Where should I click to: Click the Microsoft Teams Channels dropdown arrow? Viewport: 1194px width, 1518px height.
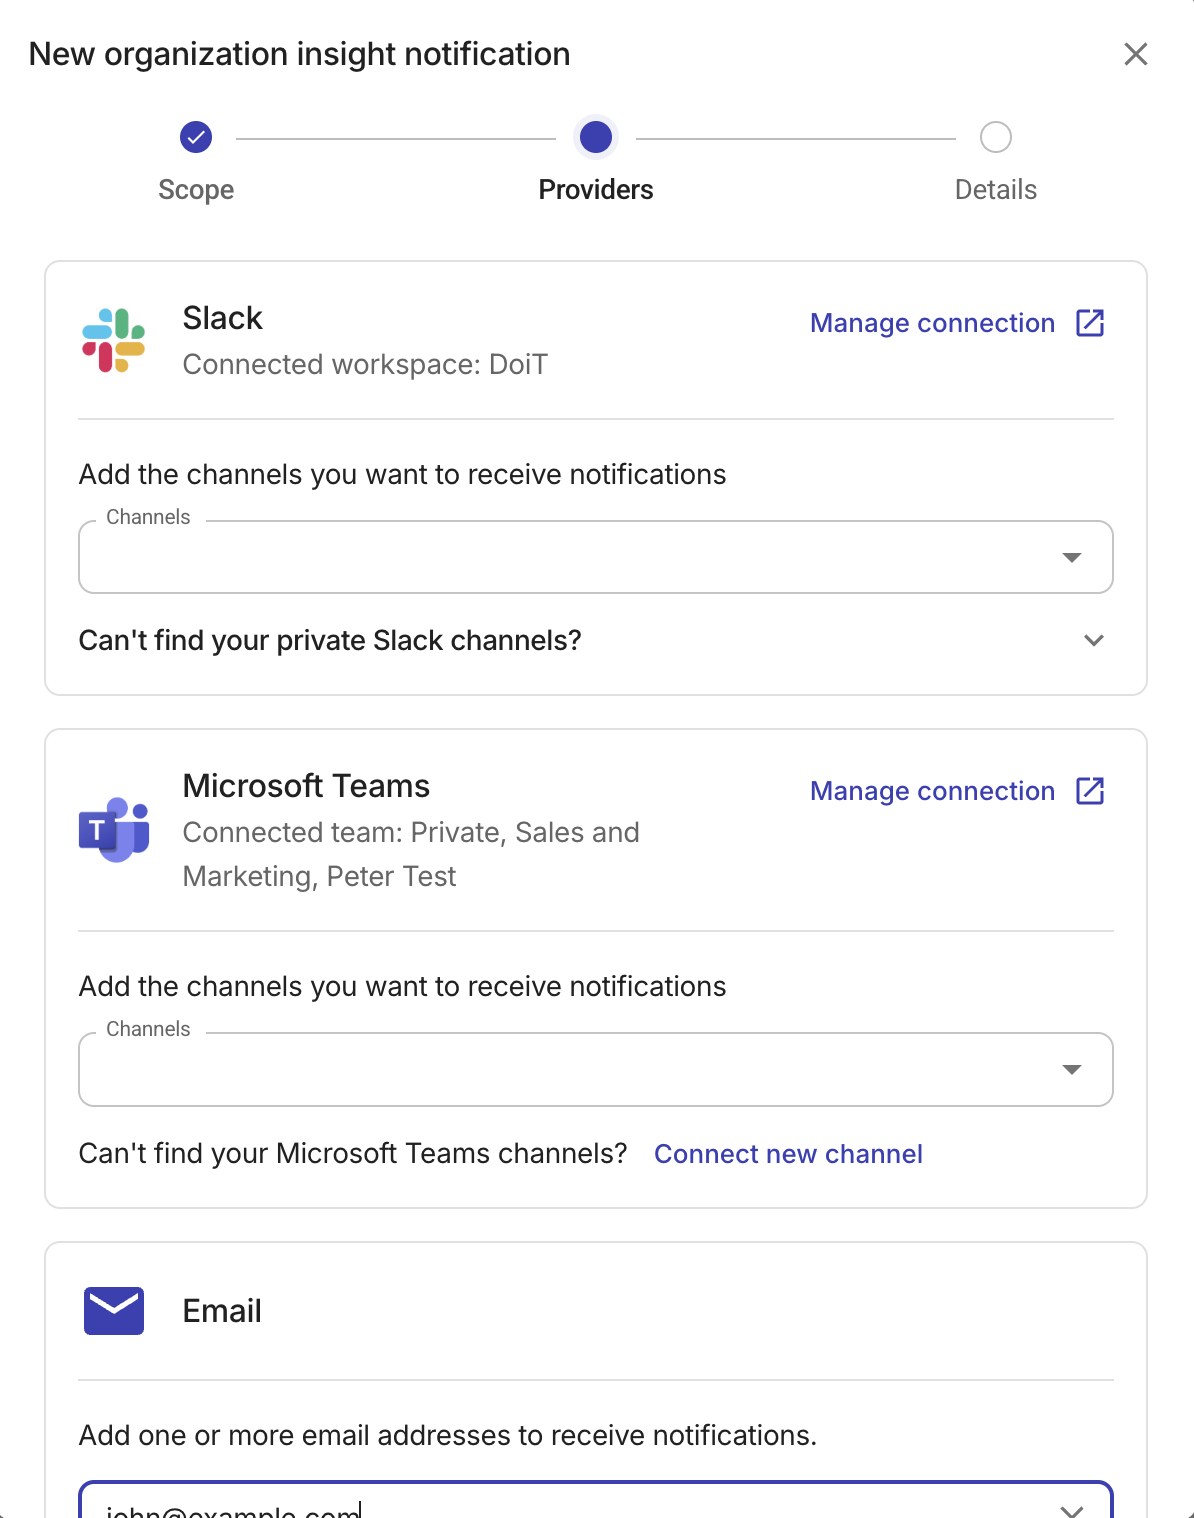1072,1069
